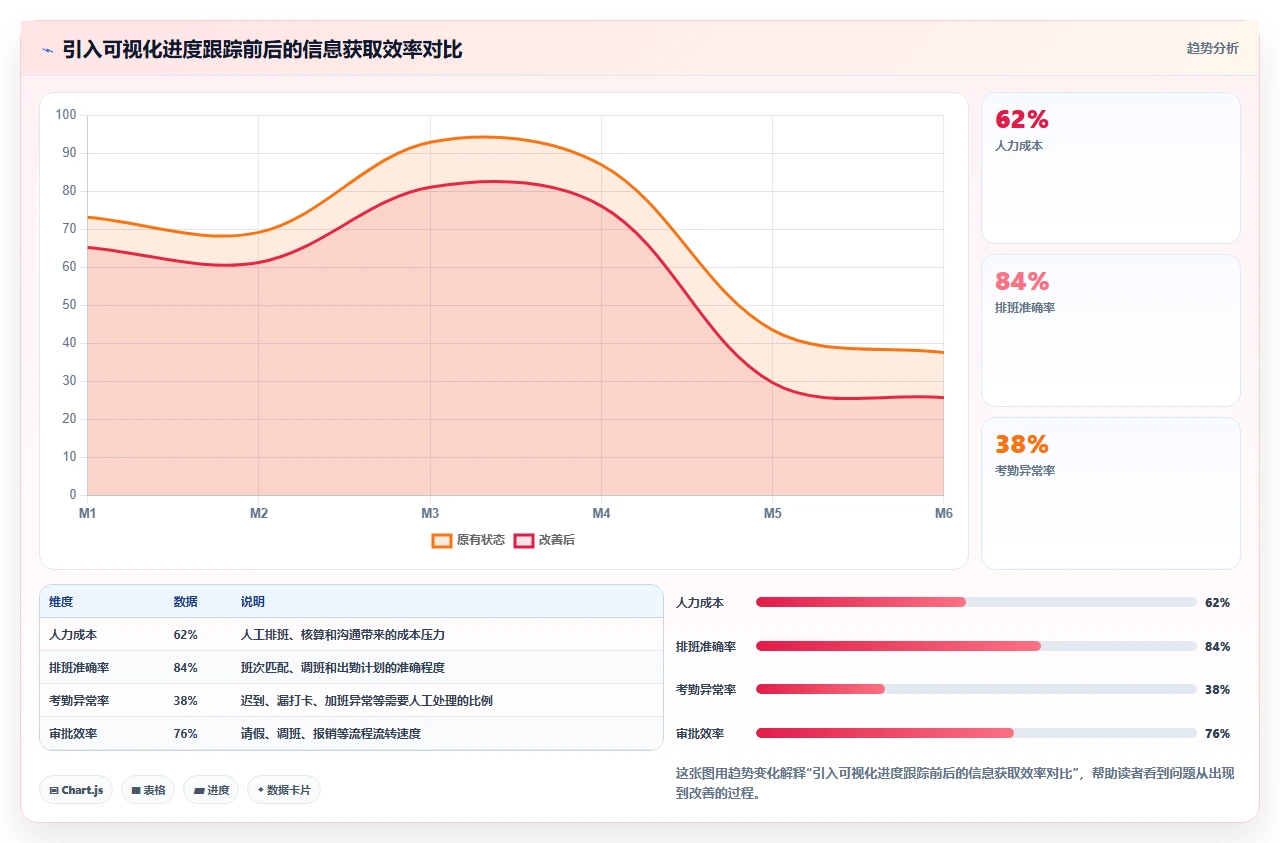Click the 人力成本 progress bar

pyautogui.click(x=976, y=602)
